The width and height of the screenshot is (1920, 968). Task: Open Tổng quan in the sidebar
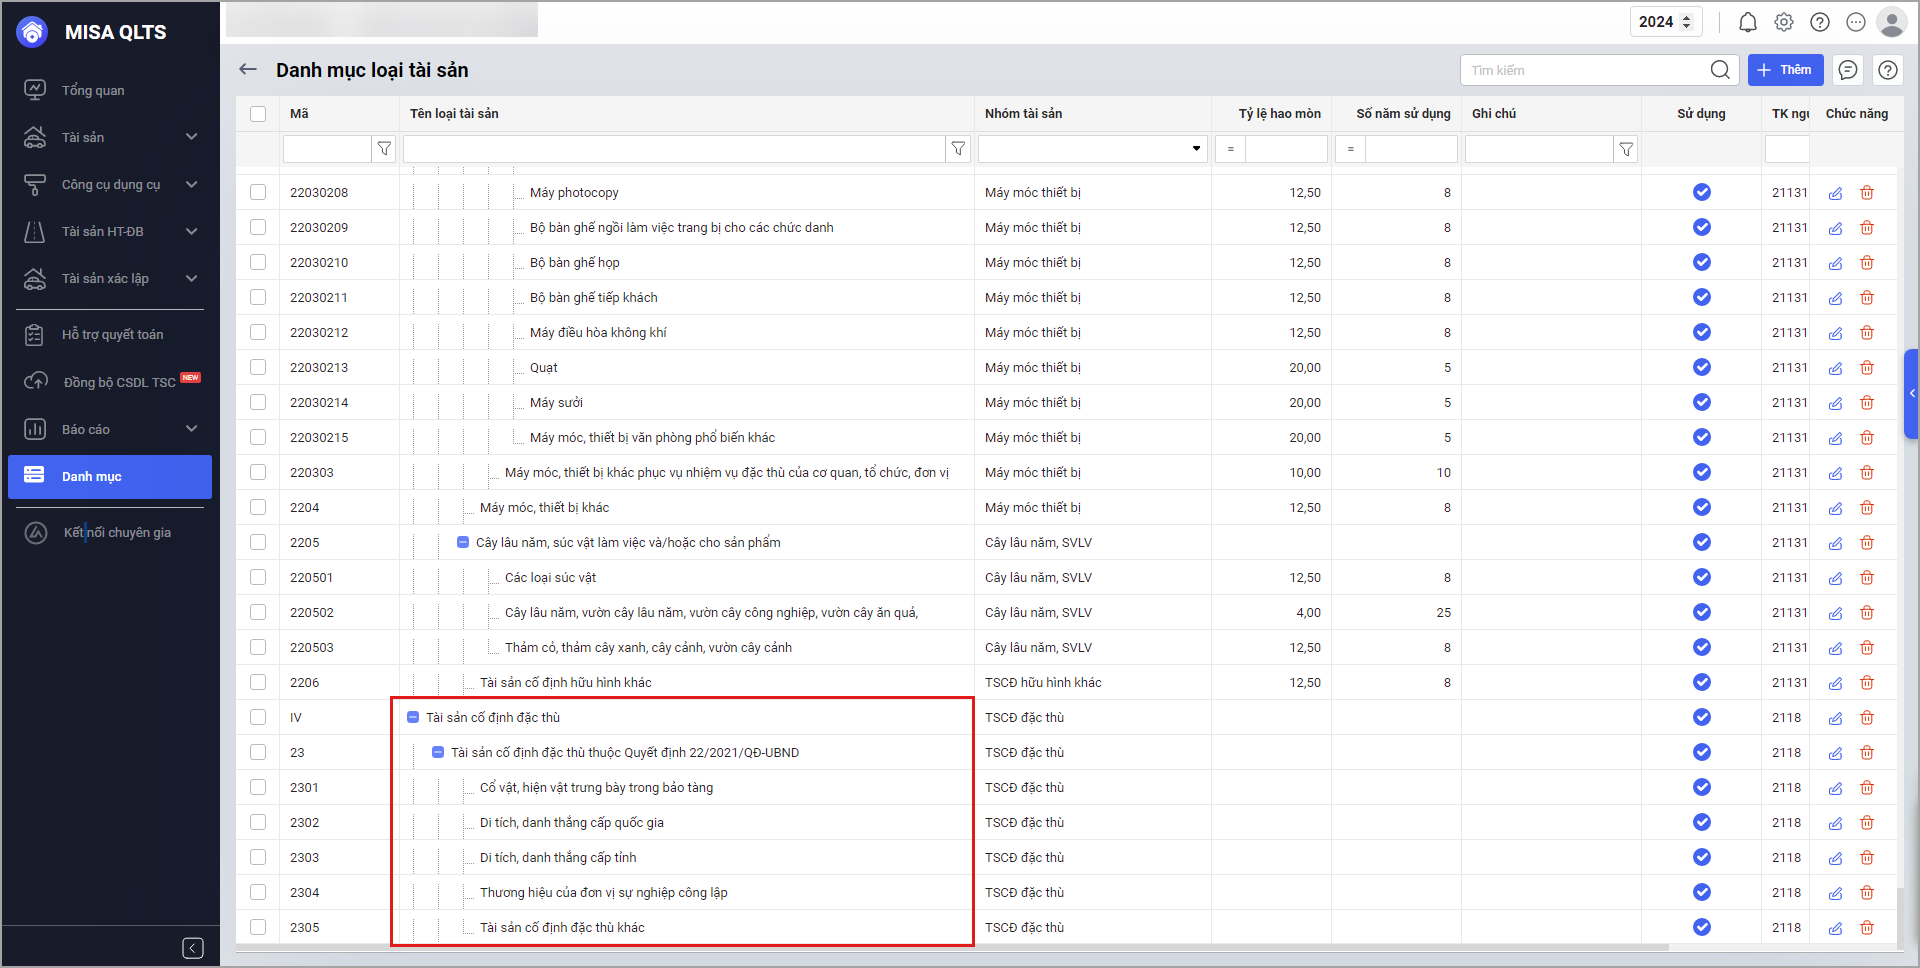[93, 90]
